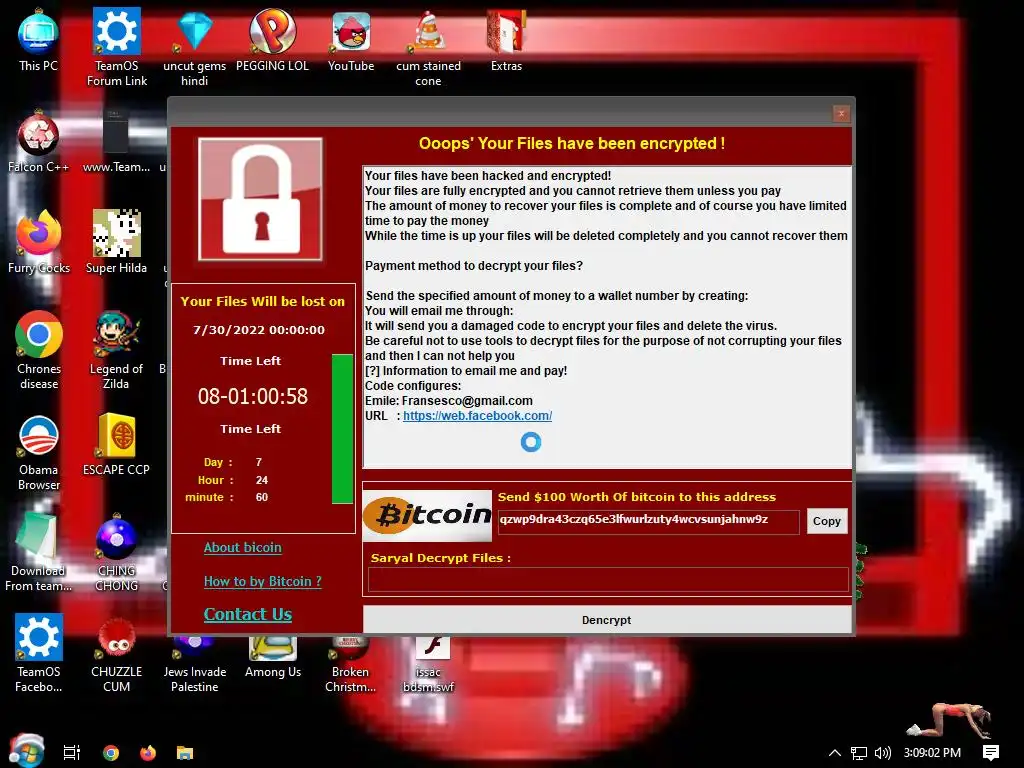Open the uncut gems hindi icon
The image size is (1024, 768).
tap(195, 47)
